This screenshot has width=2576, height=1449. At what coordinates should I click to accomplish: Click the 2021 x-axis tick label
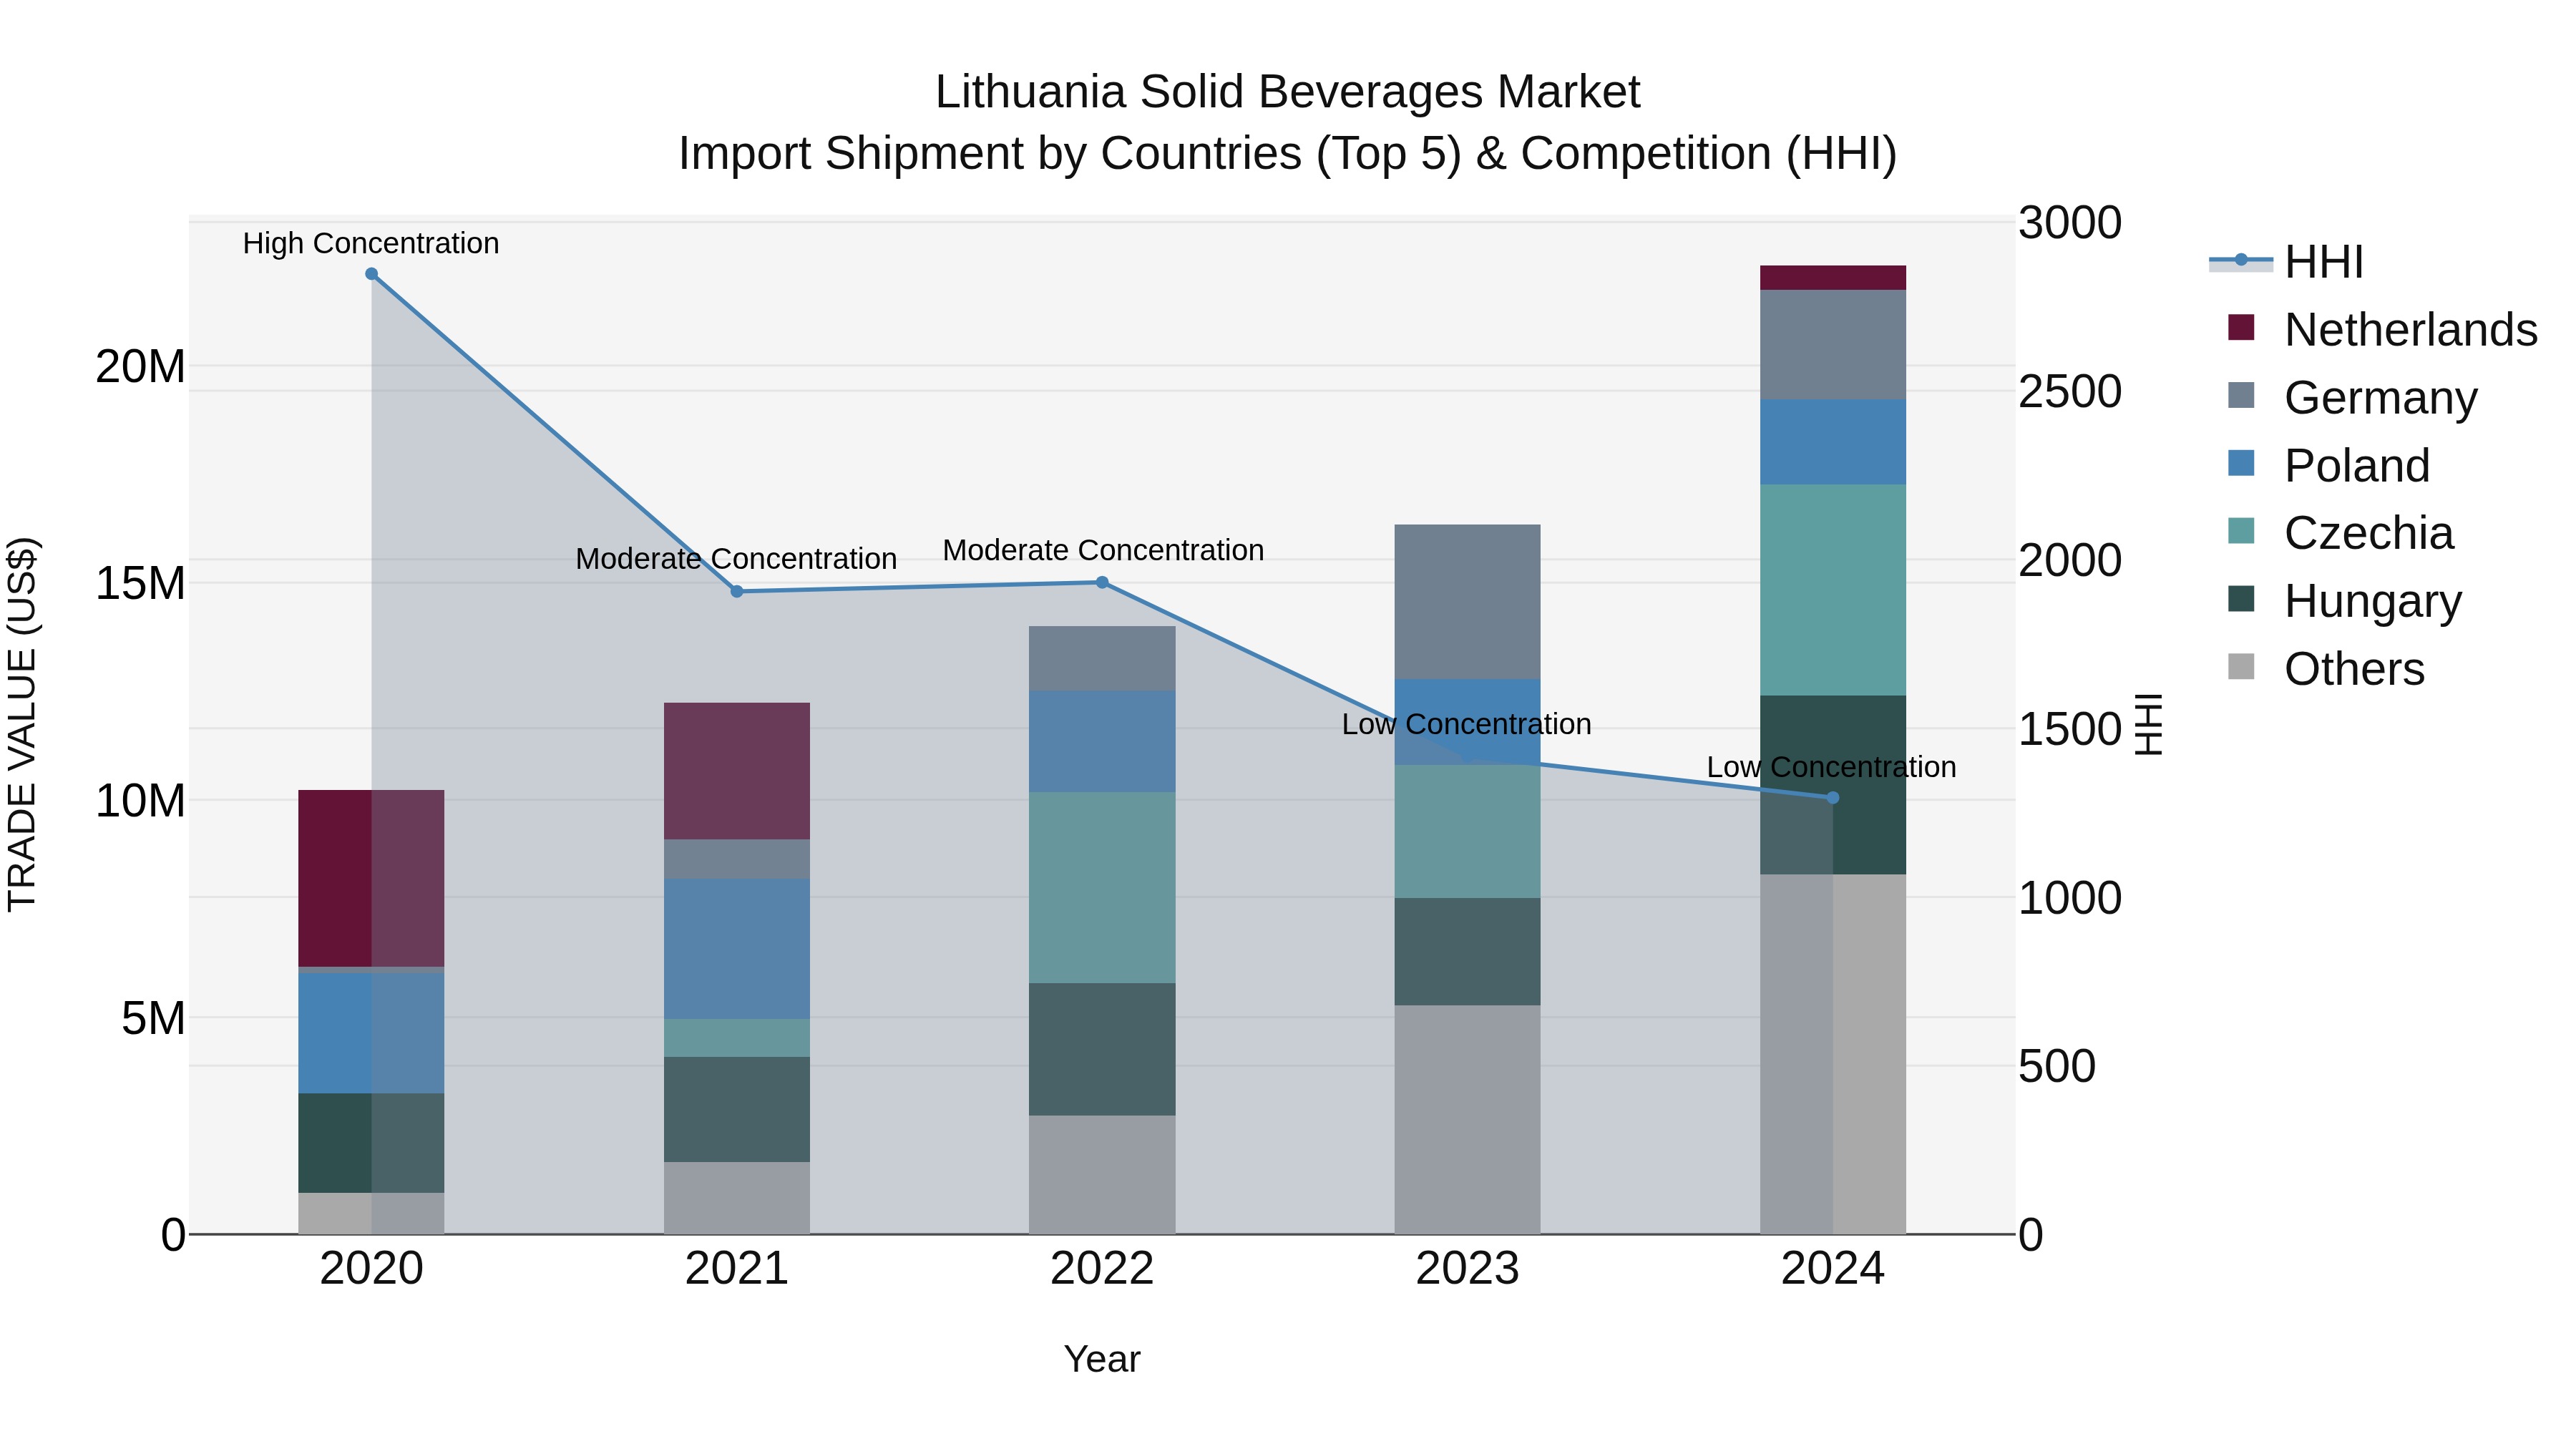tap(737, 1269)
